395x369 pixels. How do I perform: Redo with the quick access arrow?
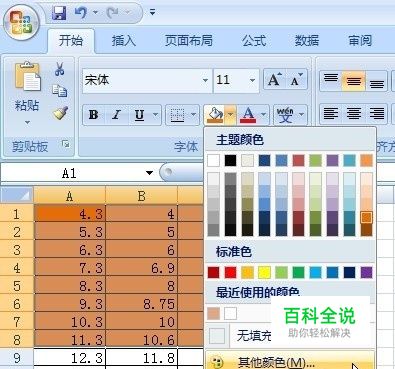click(x=112, y=13)
